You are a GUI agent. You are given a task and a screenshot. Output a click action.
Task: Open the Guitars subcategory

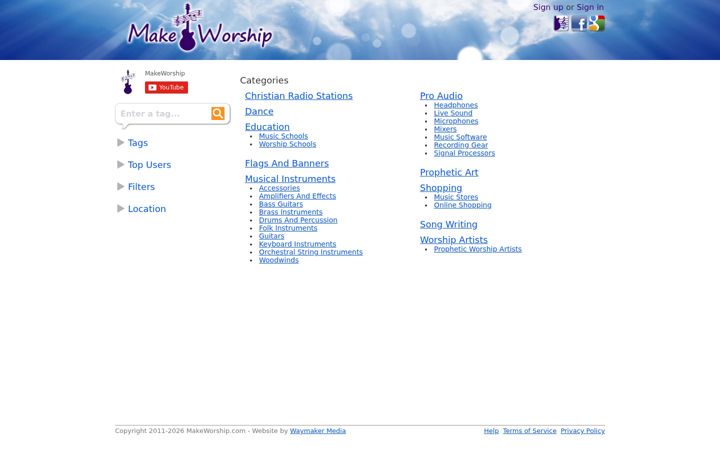pyautogui.click(x=271, y=236)
